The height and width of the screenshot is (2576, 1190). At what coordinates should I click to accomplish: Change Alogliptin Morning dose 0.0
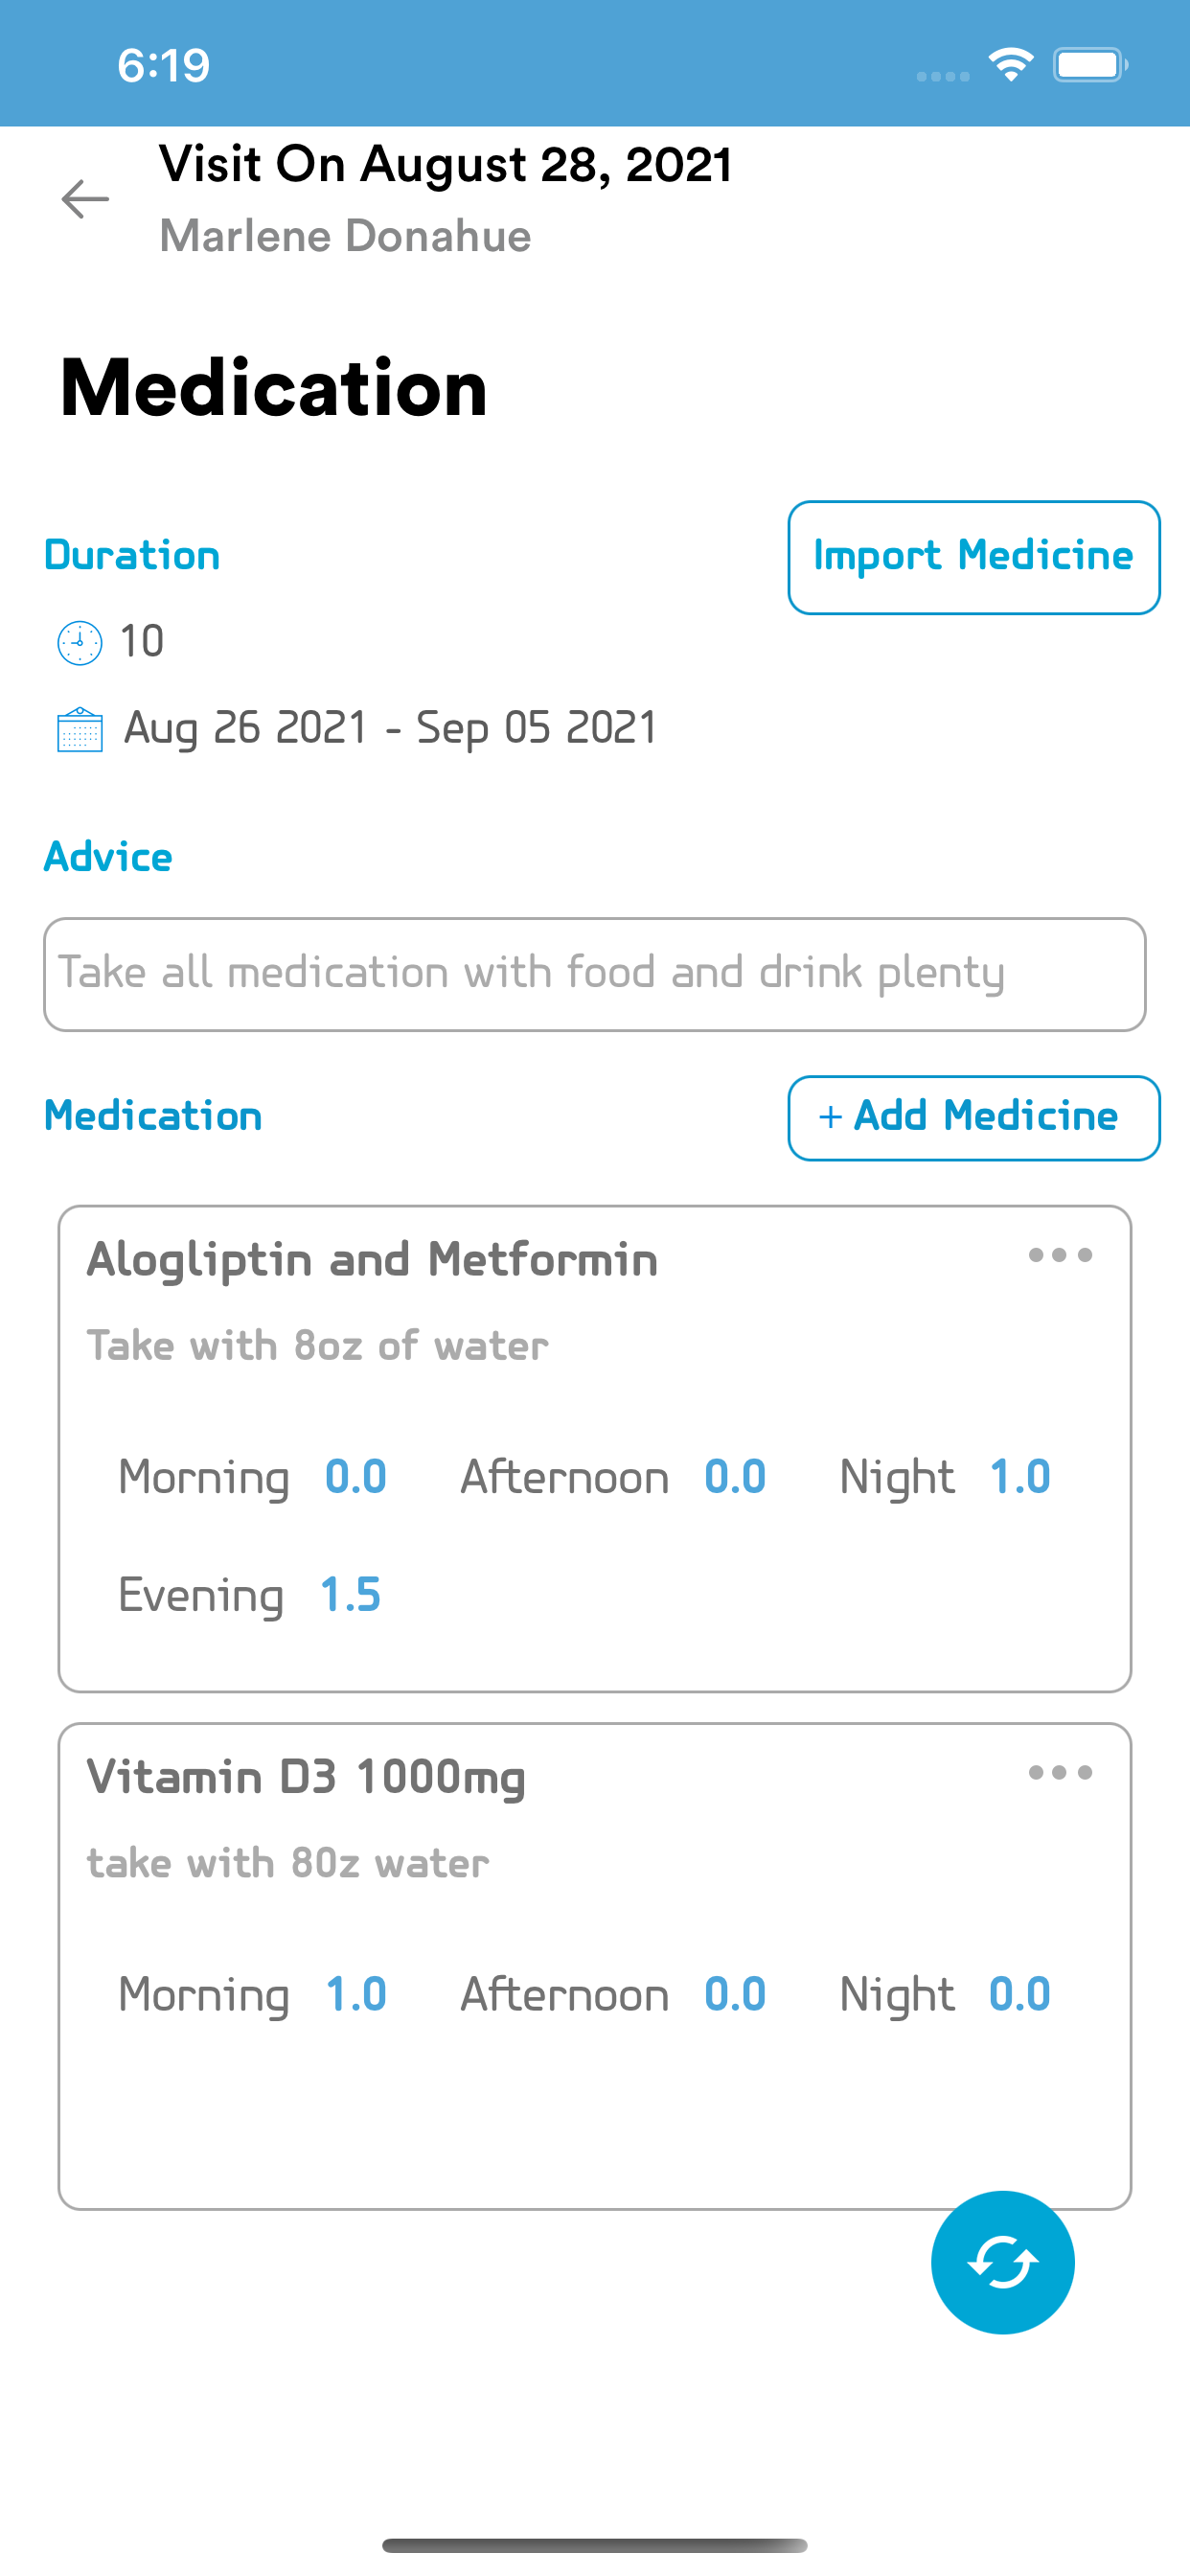click(x=355, y=1477)
